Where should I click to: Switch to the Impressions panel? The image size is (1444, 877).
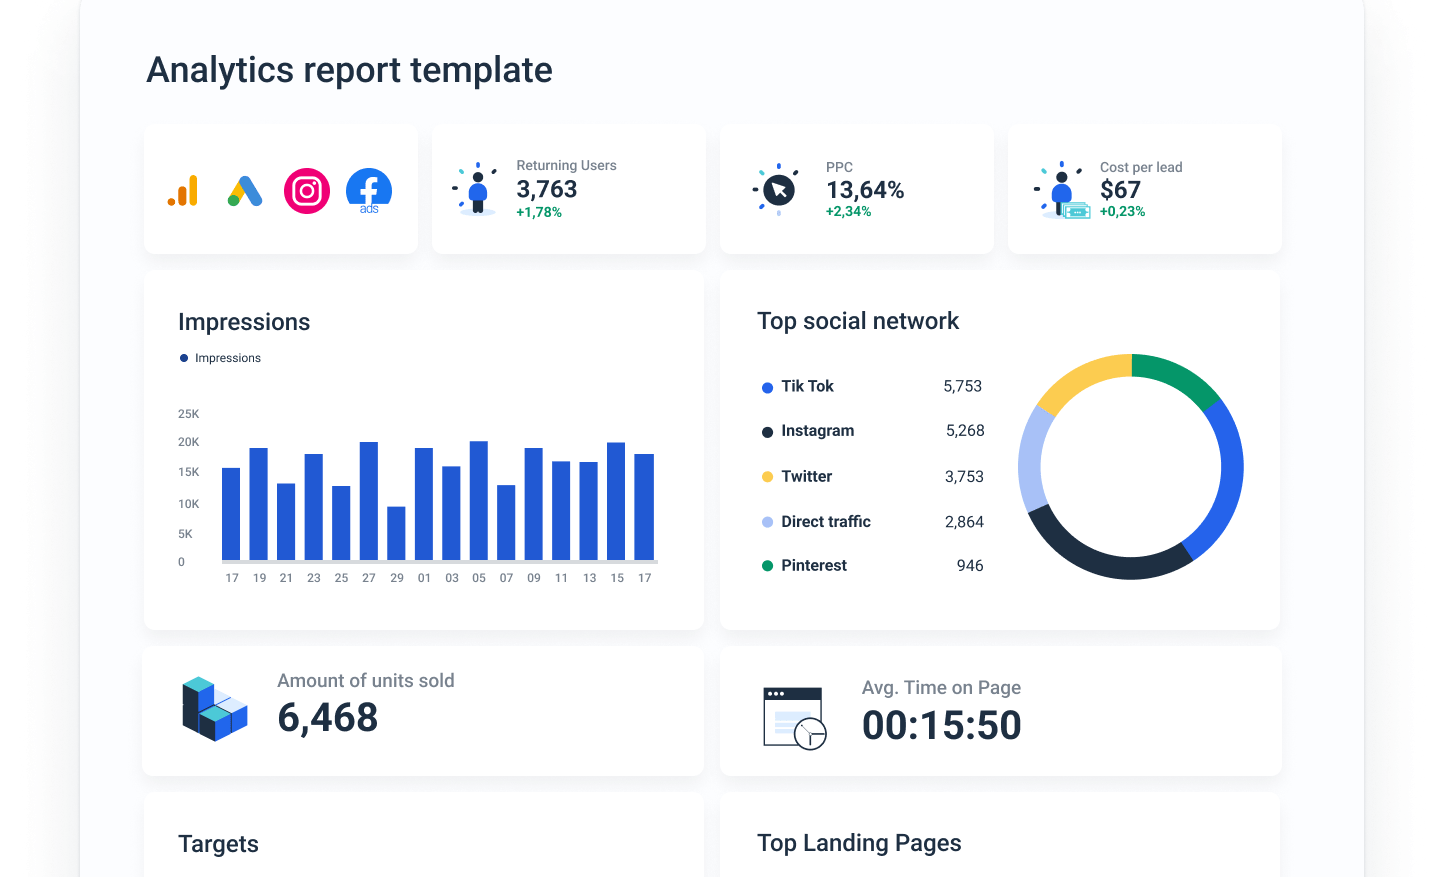point(244,321)
